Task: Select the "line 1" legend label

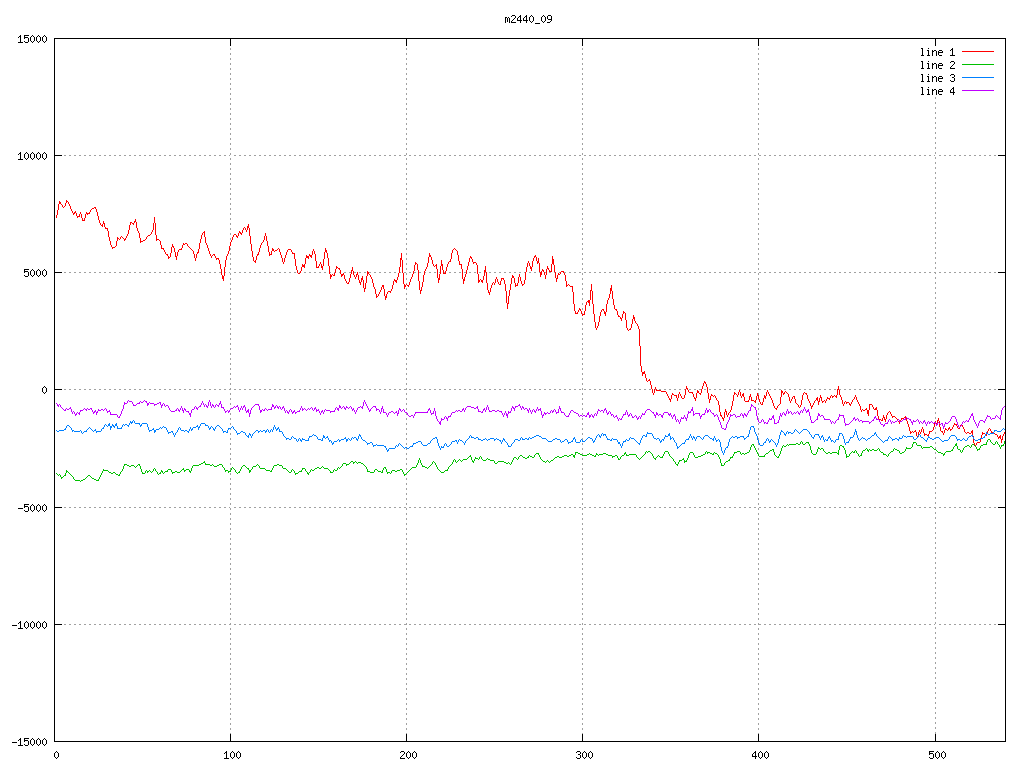Action: click(937, 52)
